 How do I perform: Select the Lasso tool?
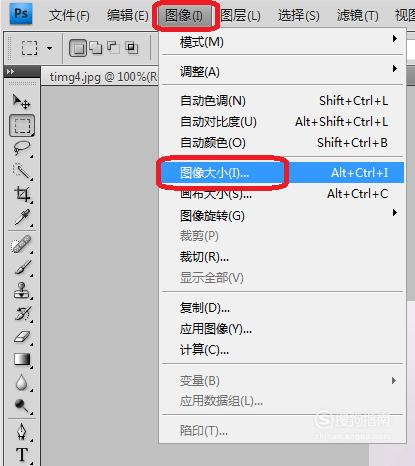22,148
